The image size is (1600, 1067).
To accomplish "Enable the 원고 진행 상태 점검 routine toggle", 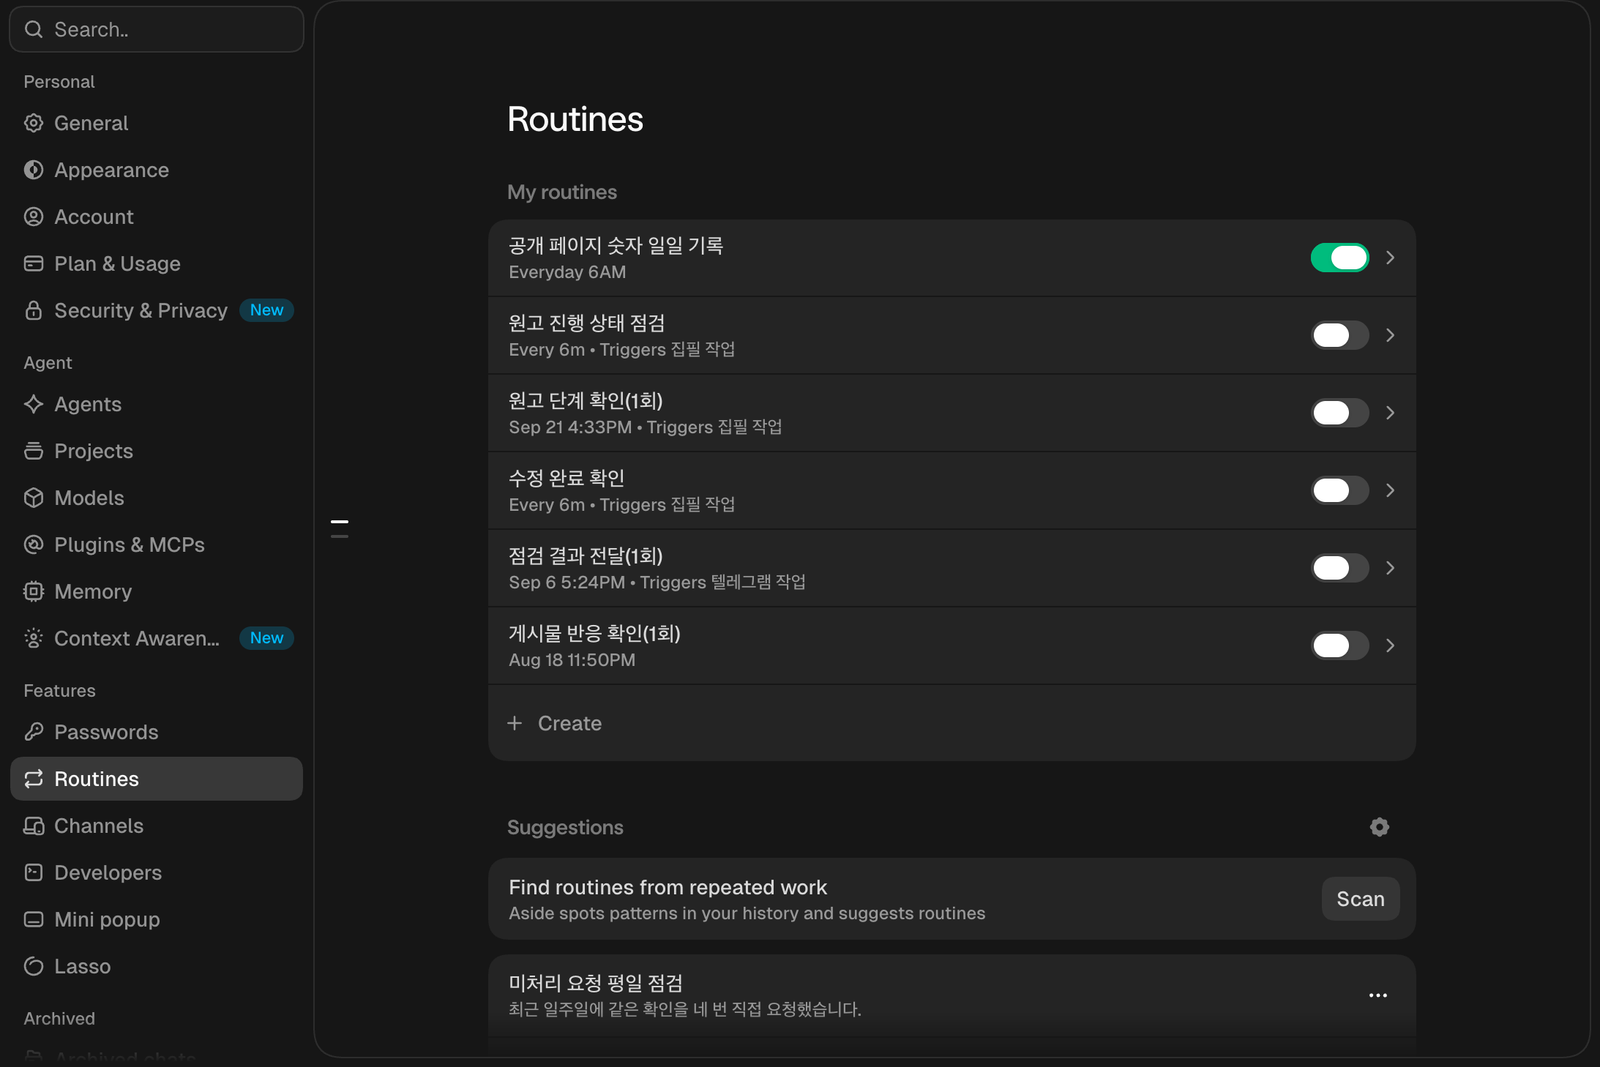I will [1340, 335].
